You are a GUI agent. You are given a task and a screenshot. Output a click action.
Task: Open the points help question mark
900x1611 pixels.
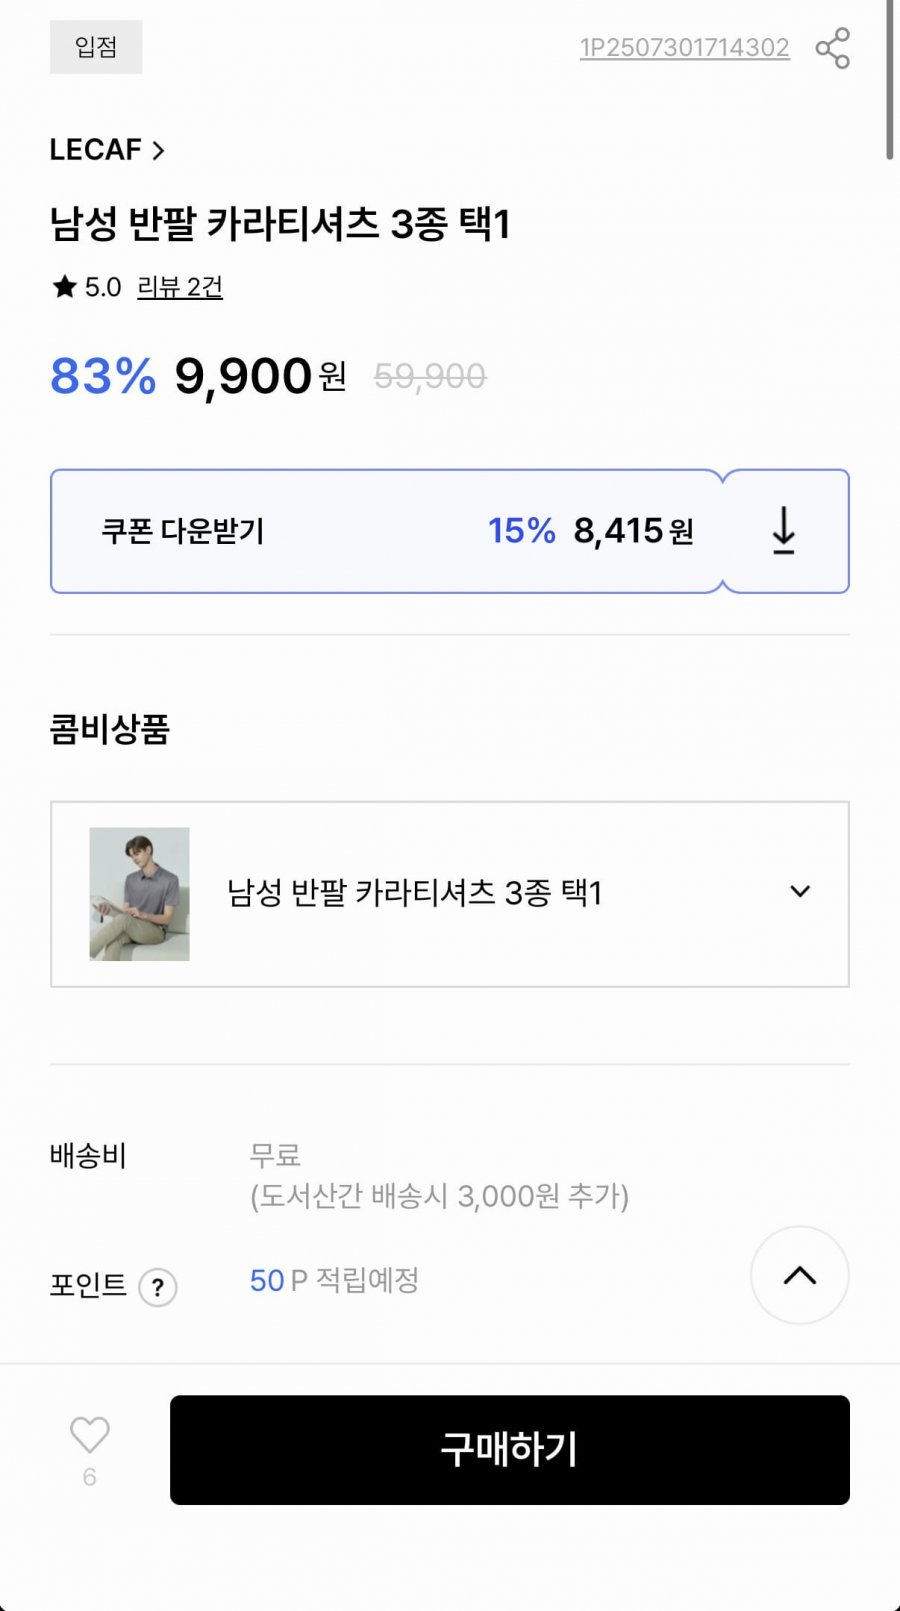158,1287
